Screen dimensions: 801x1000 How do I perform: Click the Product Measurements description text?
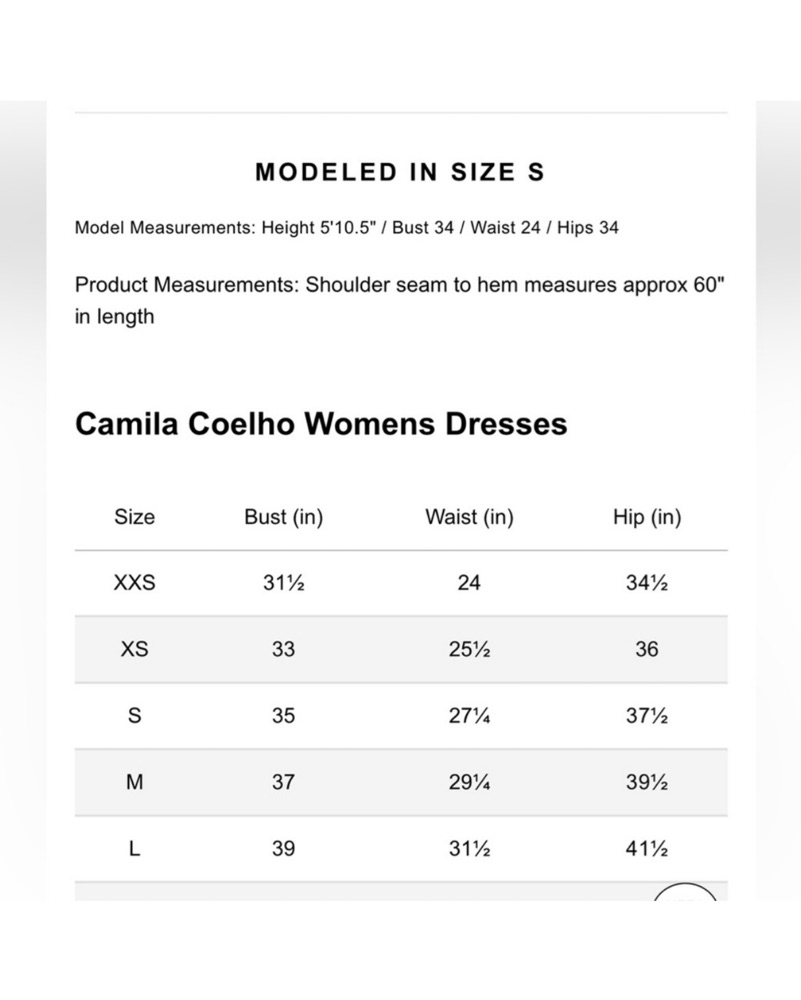[399, 300]
